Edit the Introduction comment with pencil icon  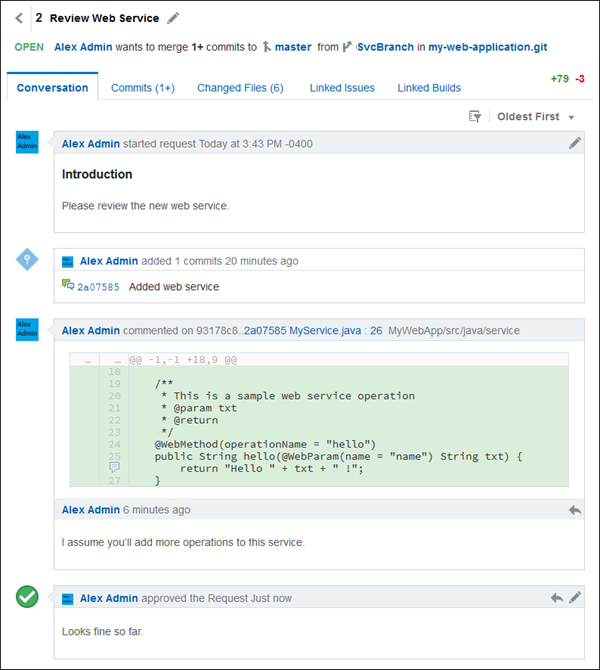tap(575, 143)
